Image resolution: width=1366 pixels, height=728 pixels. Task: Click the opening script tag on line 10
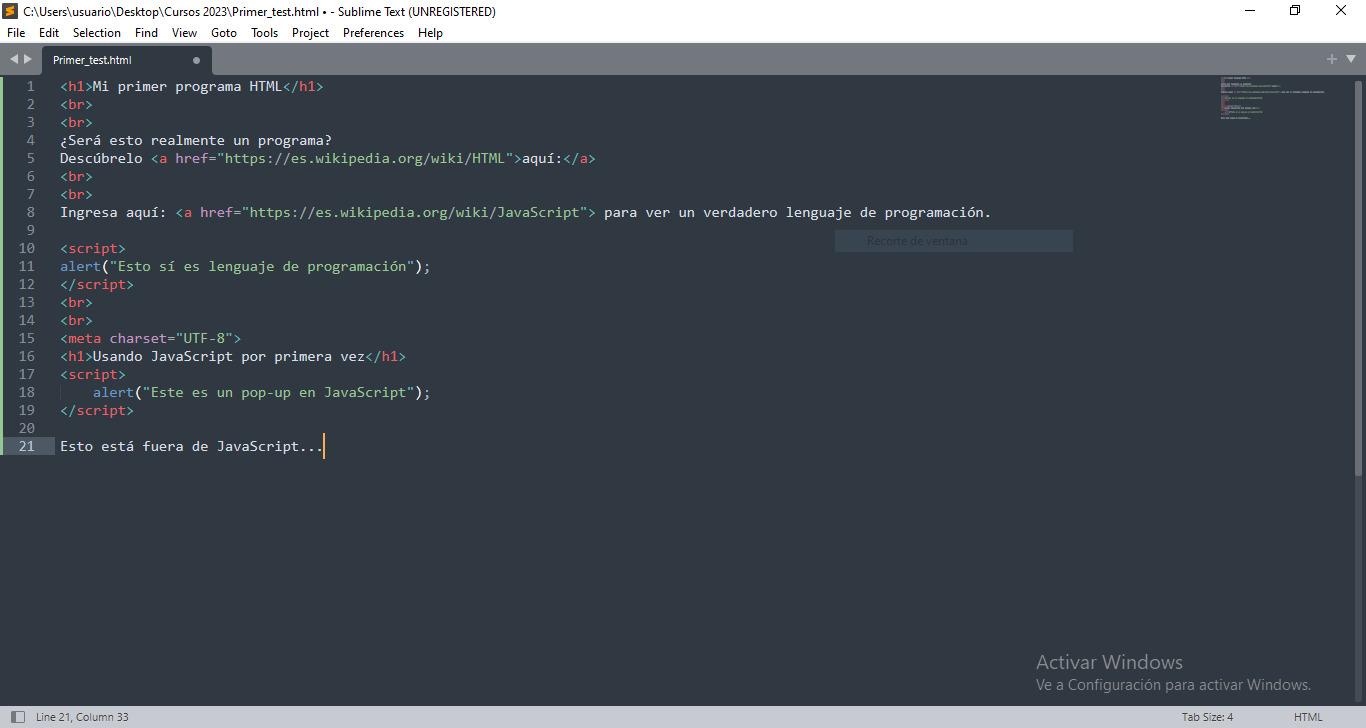[93, 248]
